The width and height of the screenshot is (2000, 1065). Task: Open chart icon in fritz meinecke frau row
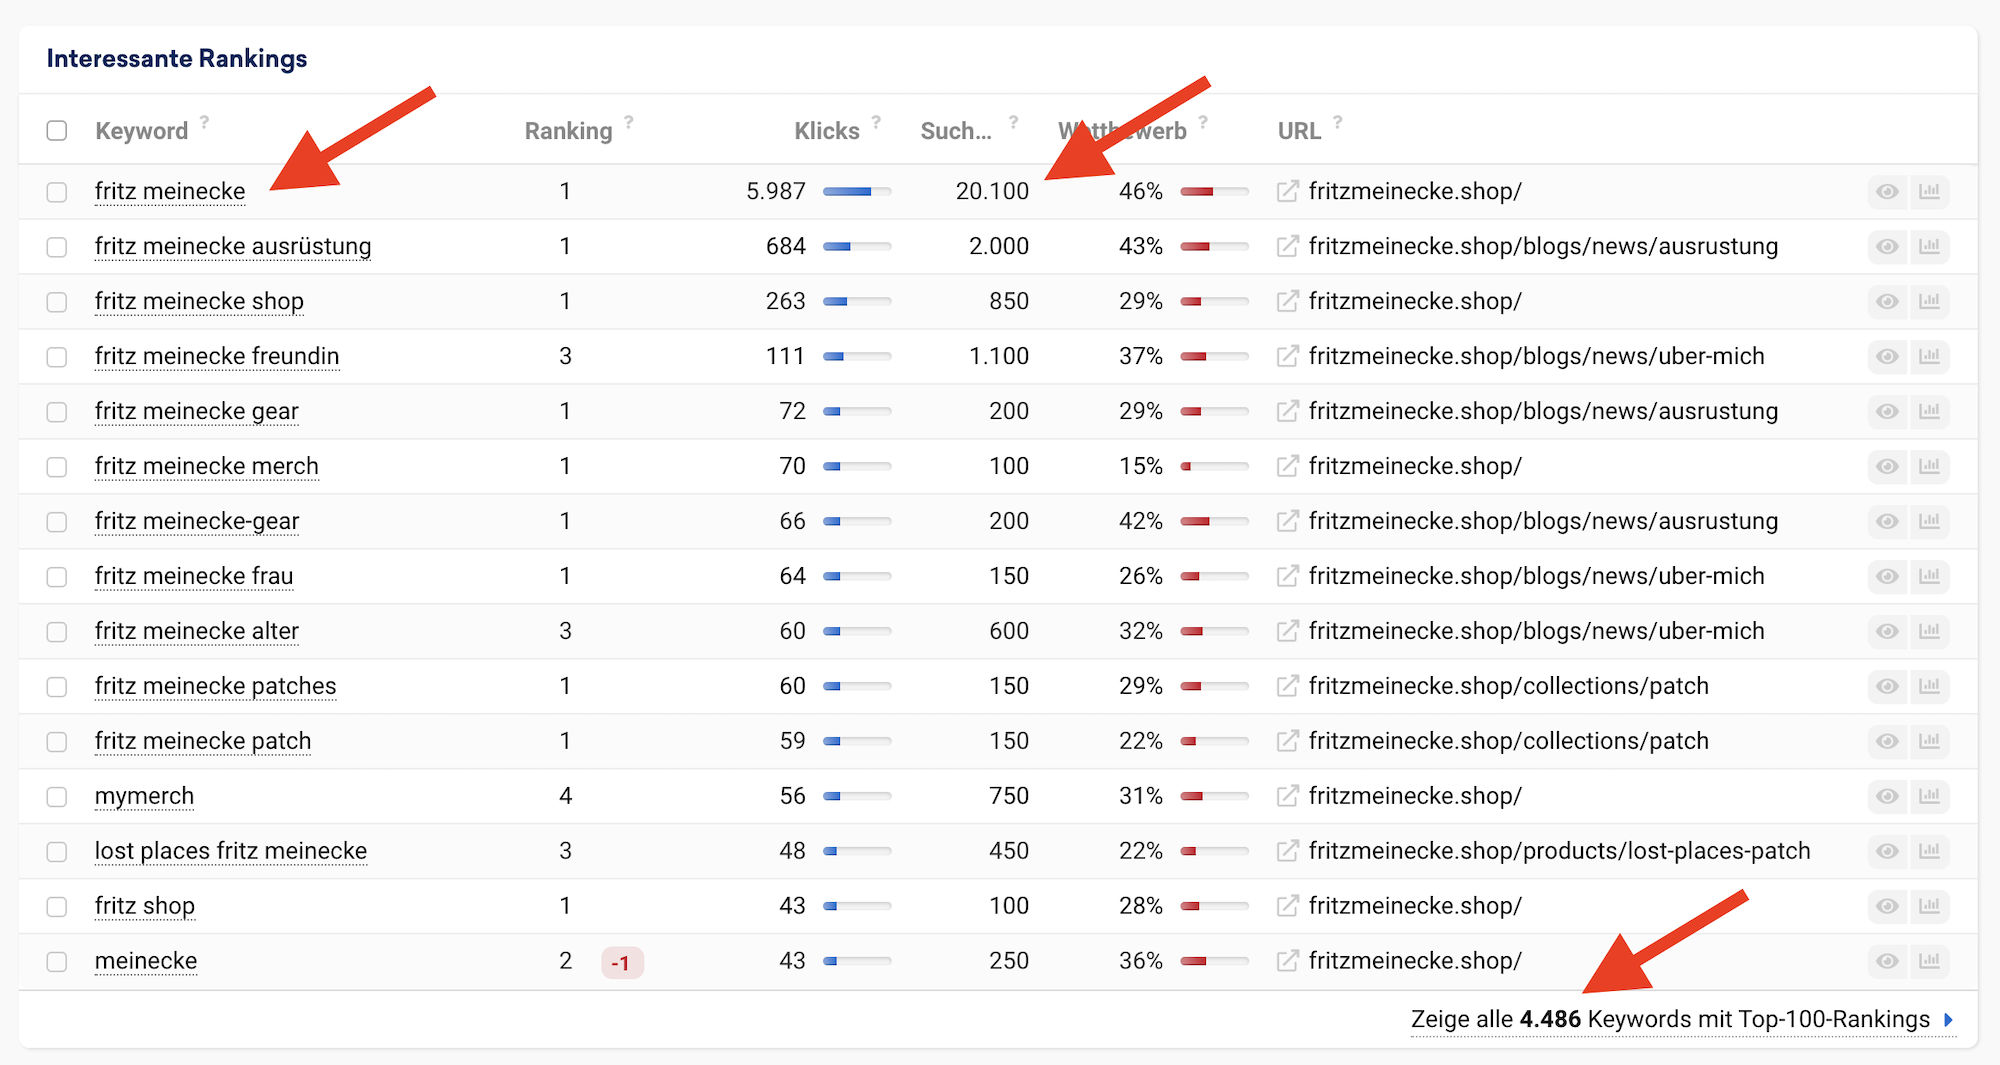pyautogui.click(x=1929, y=576)
